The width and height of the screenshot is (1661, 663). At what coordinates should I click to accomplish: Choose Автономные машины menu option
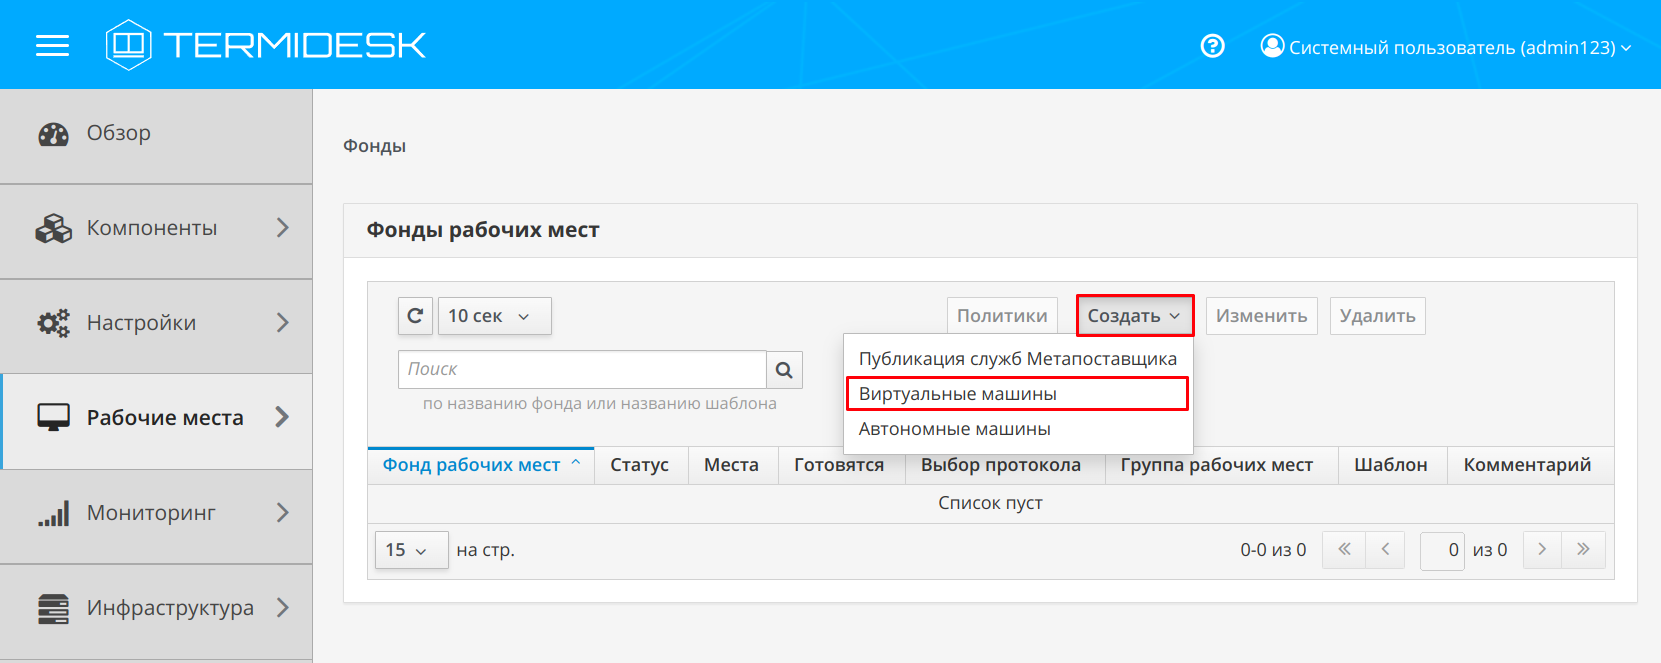click(954, 429)
